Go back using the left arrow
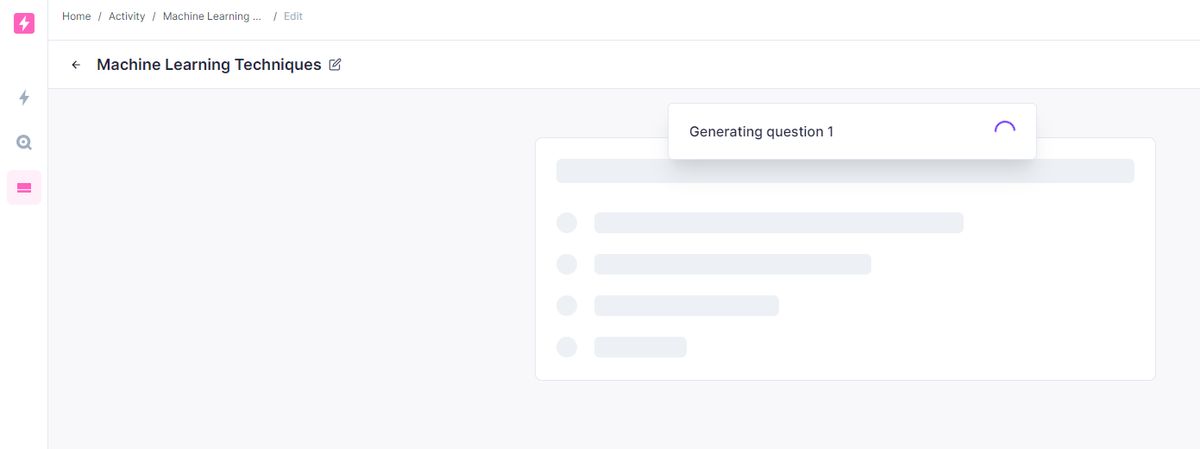Viewport: 1200px width, 449px height. point(76,65)
